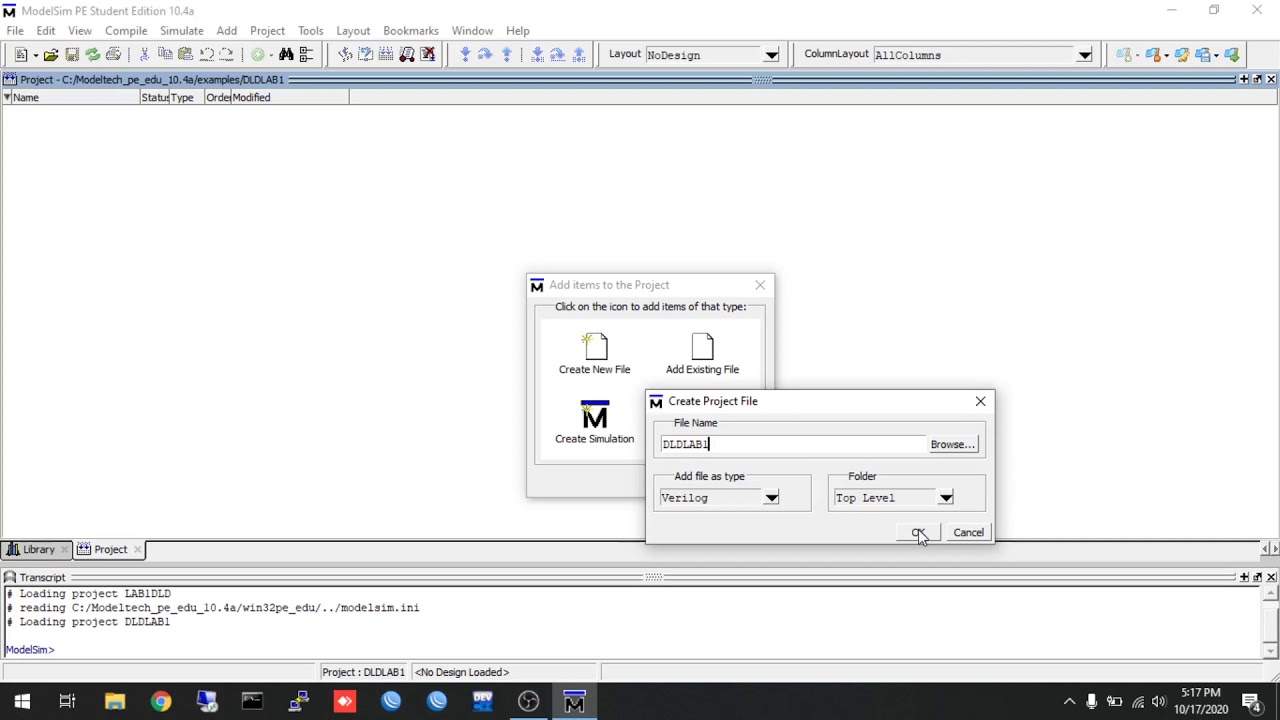Click the Create Simulation icon
1280x720 pixels.
click(x=595, y=422)
